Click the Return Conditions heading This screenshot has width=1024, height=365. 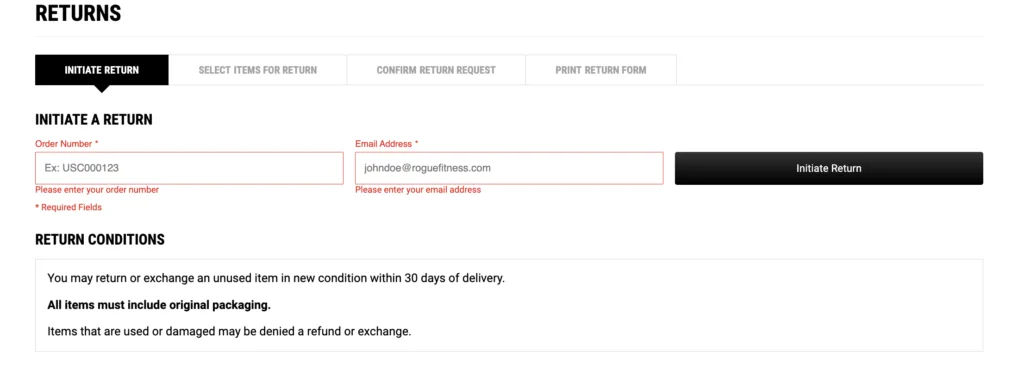click(100, 240)
